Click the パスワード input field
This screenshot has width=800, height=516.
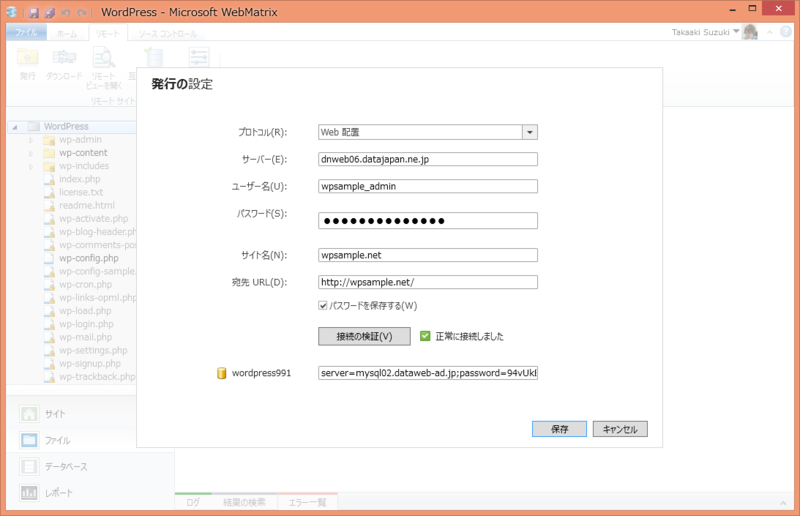(x=428, y=220)
